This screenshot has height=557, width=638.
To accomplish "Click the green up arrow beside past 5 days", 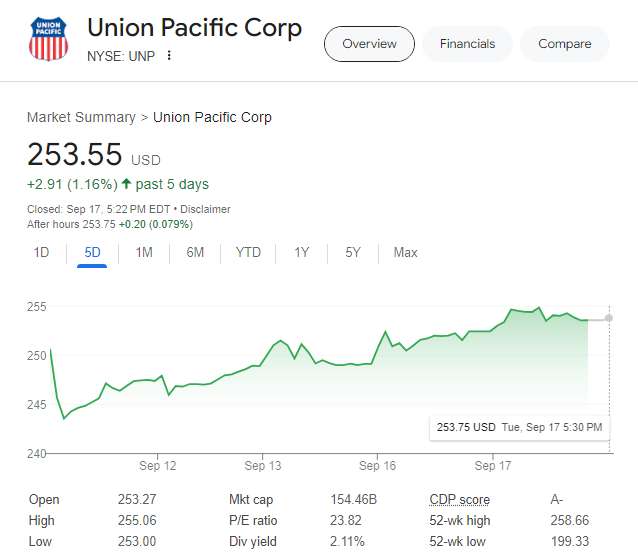I will tap(127, 184).
